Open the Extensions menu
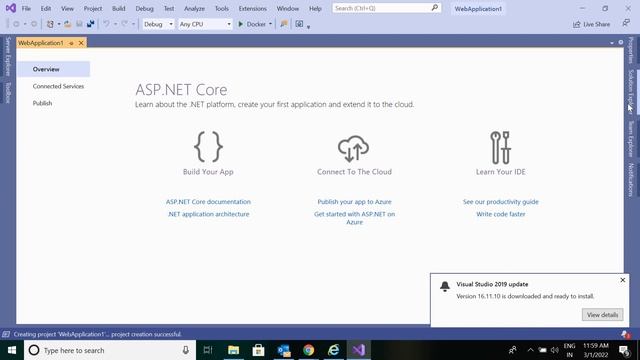 pyautogui.click(x=253, y=8)
